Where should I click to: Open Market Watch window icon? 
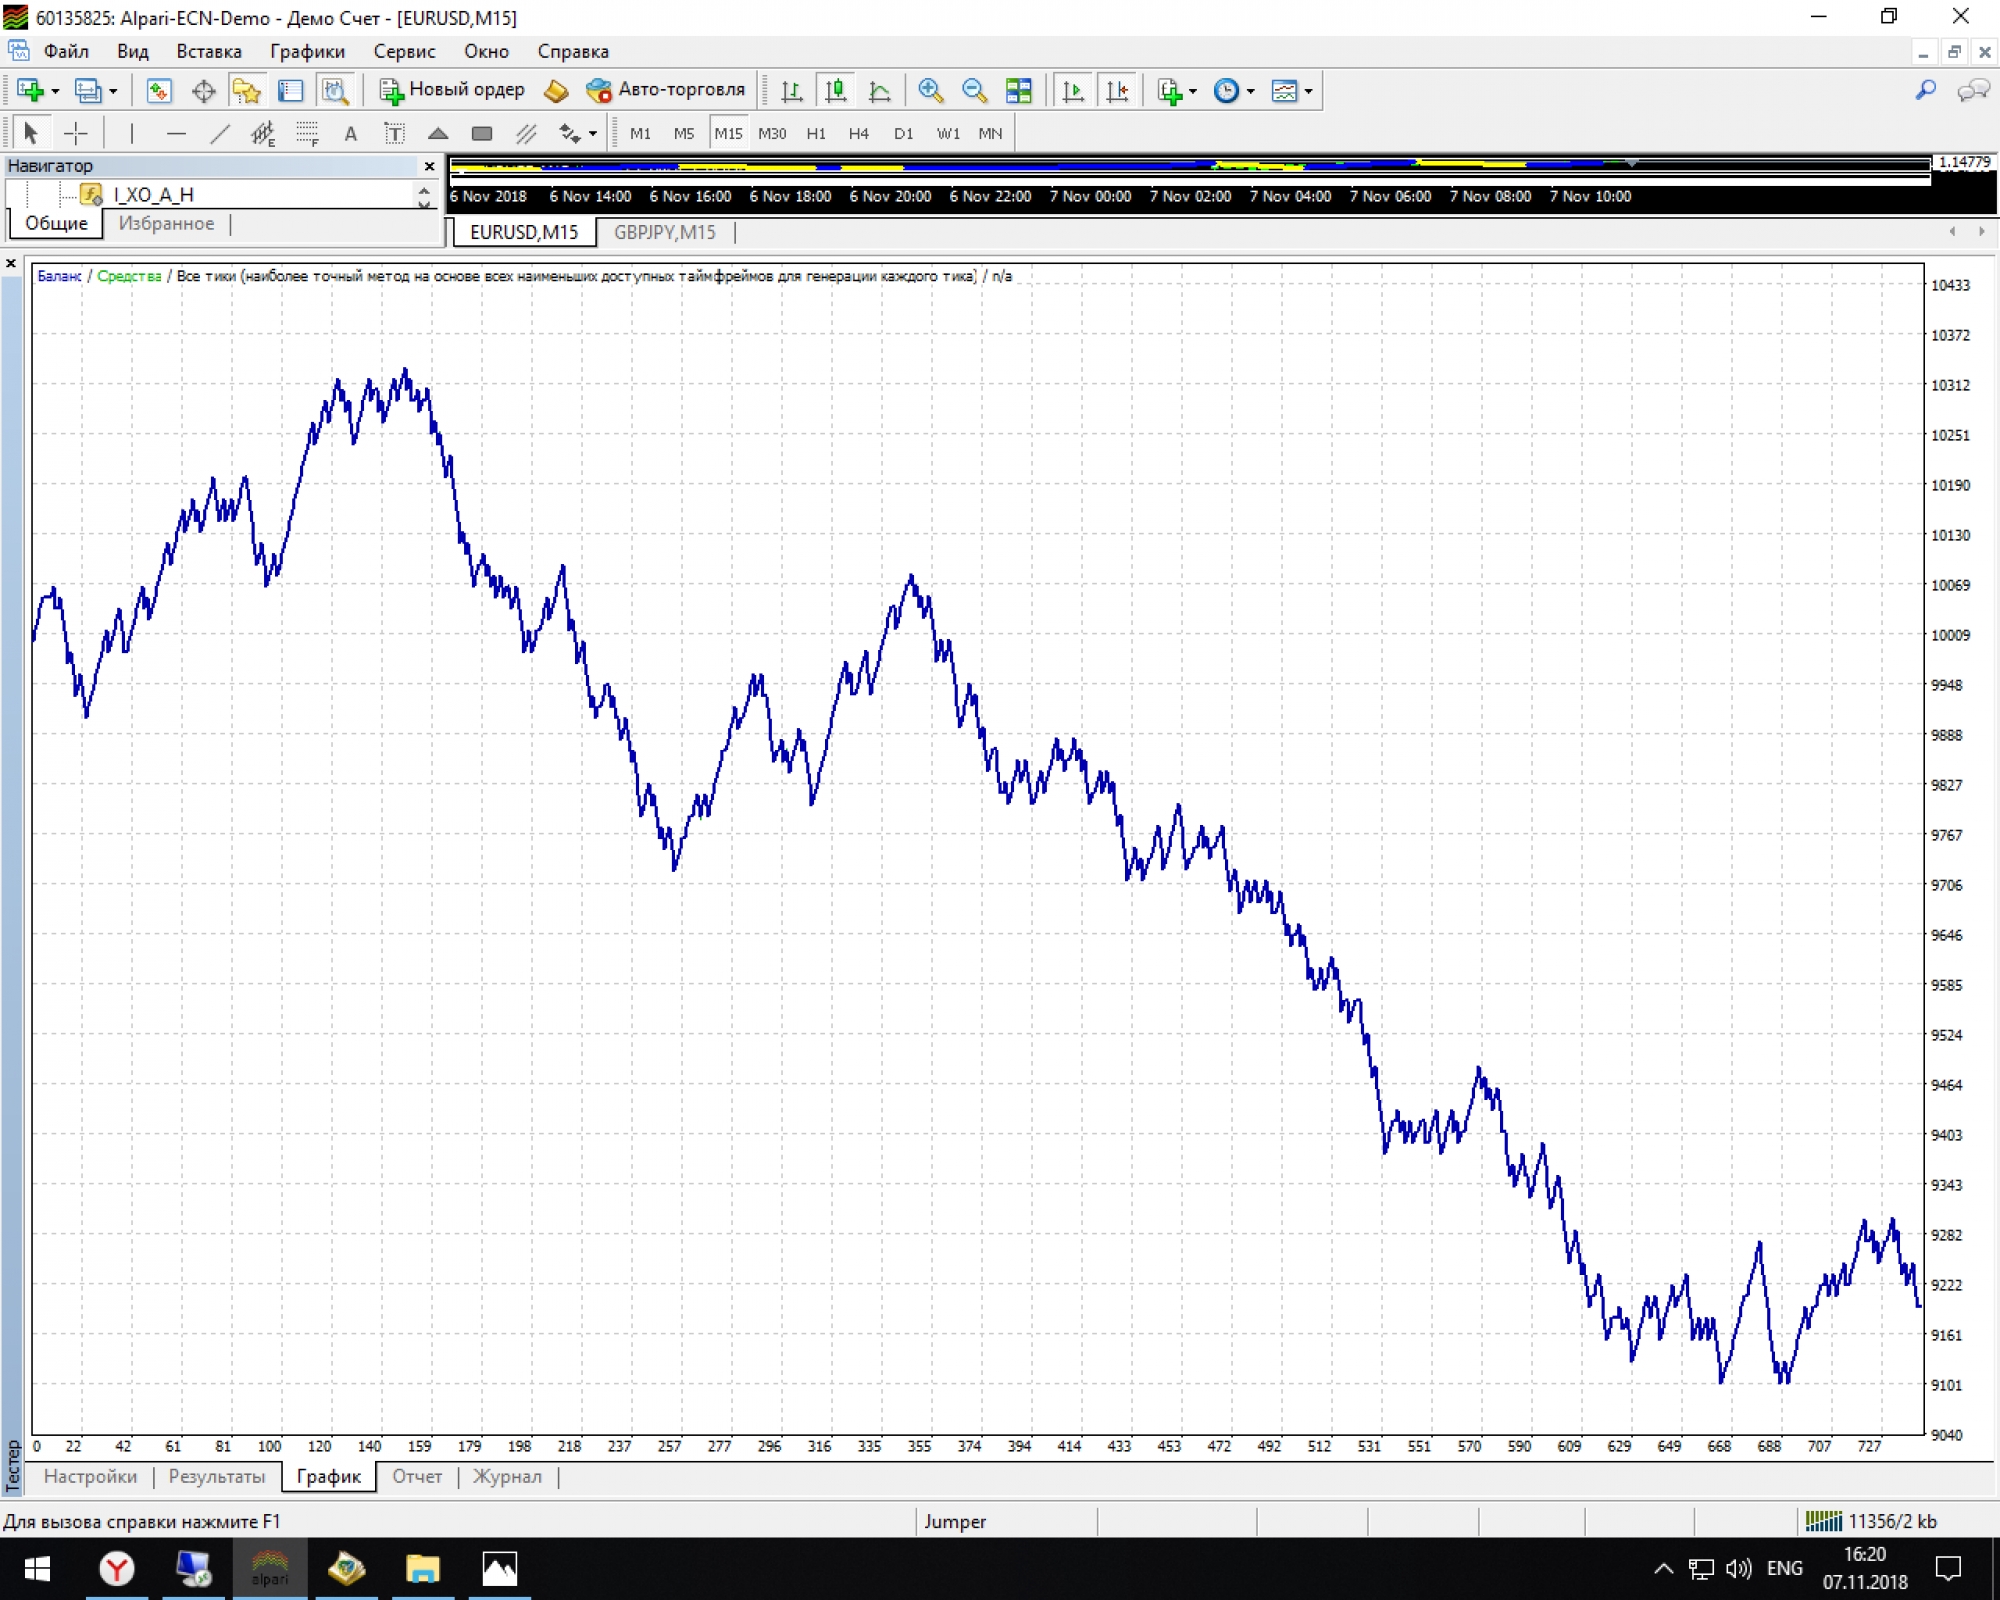[159, 91]
